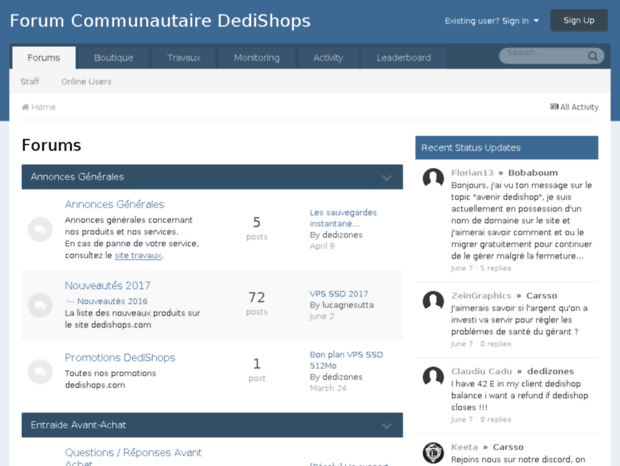Click the Home breadcrumb icon
Screen dimensions: 620x466
(x=25, y=107)
